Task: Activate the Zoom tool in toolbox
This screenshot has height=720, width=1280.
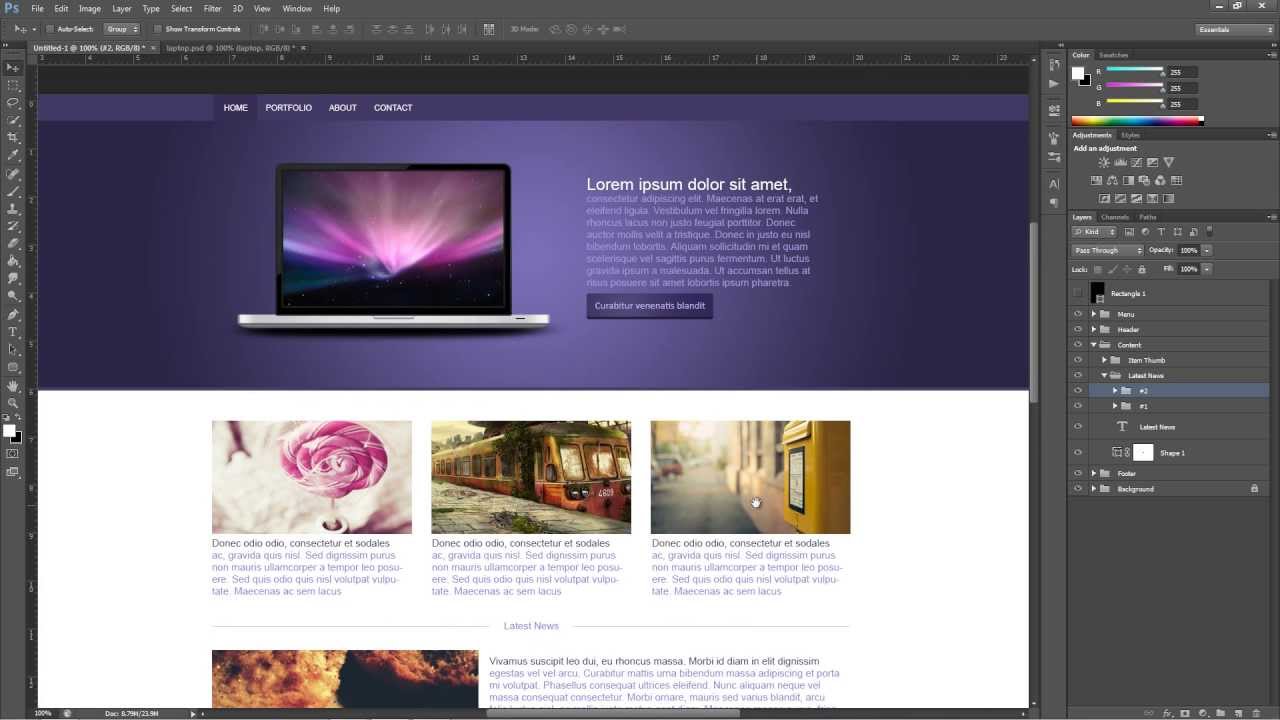Action: (13, 403)
